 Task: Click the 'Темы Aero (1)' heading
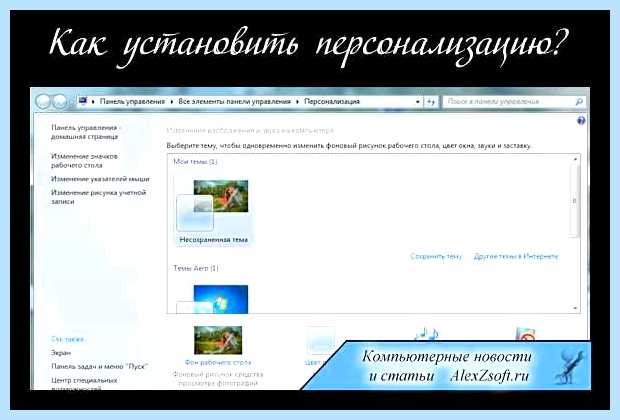tap(196, 268)
